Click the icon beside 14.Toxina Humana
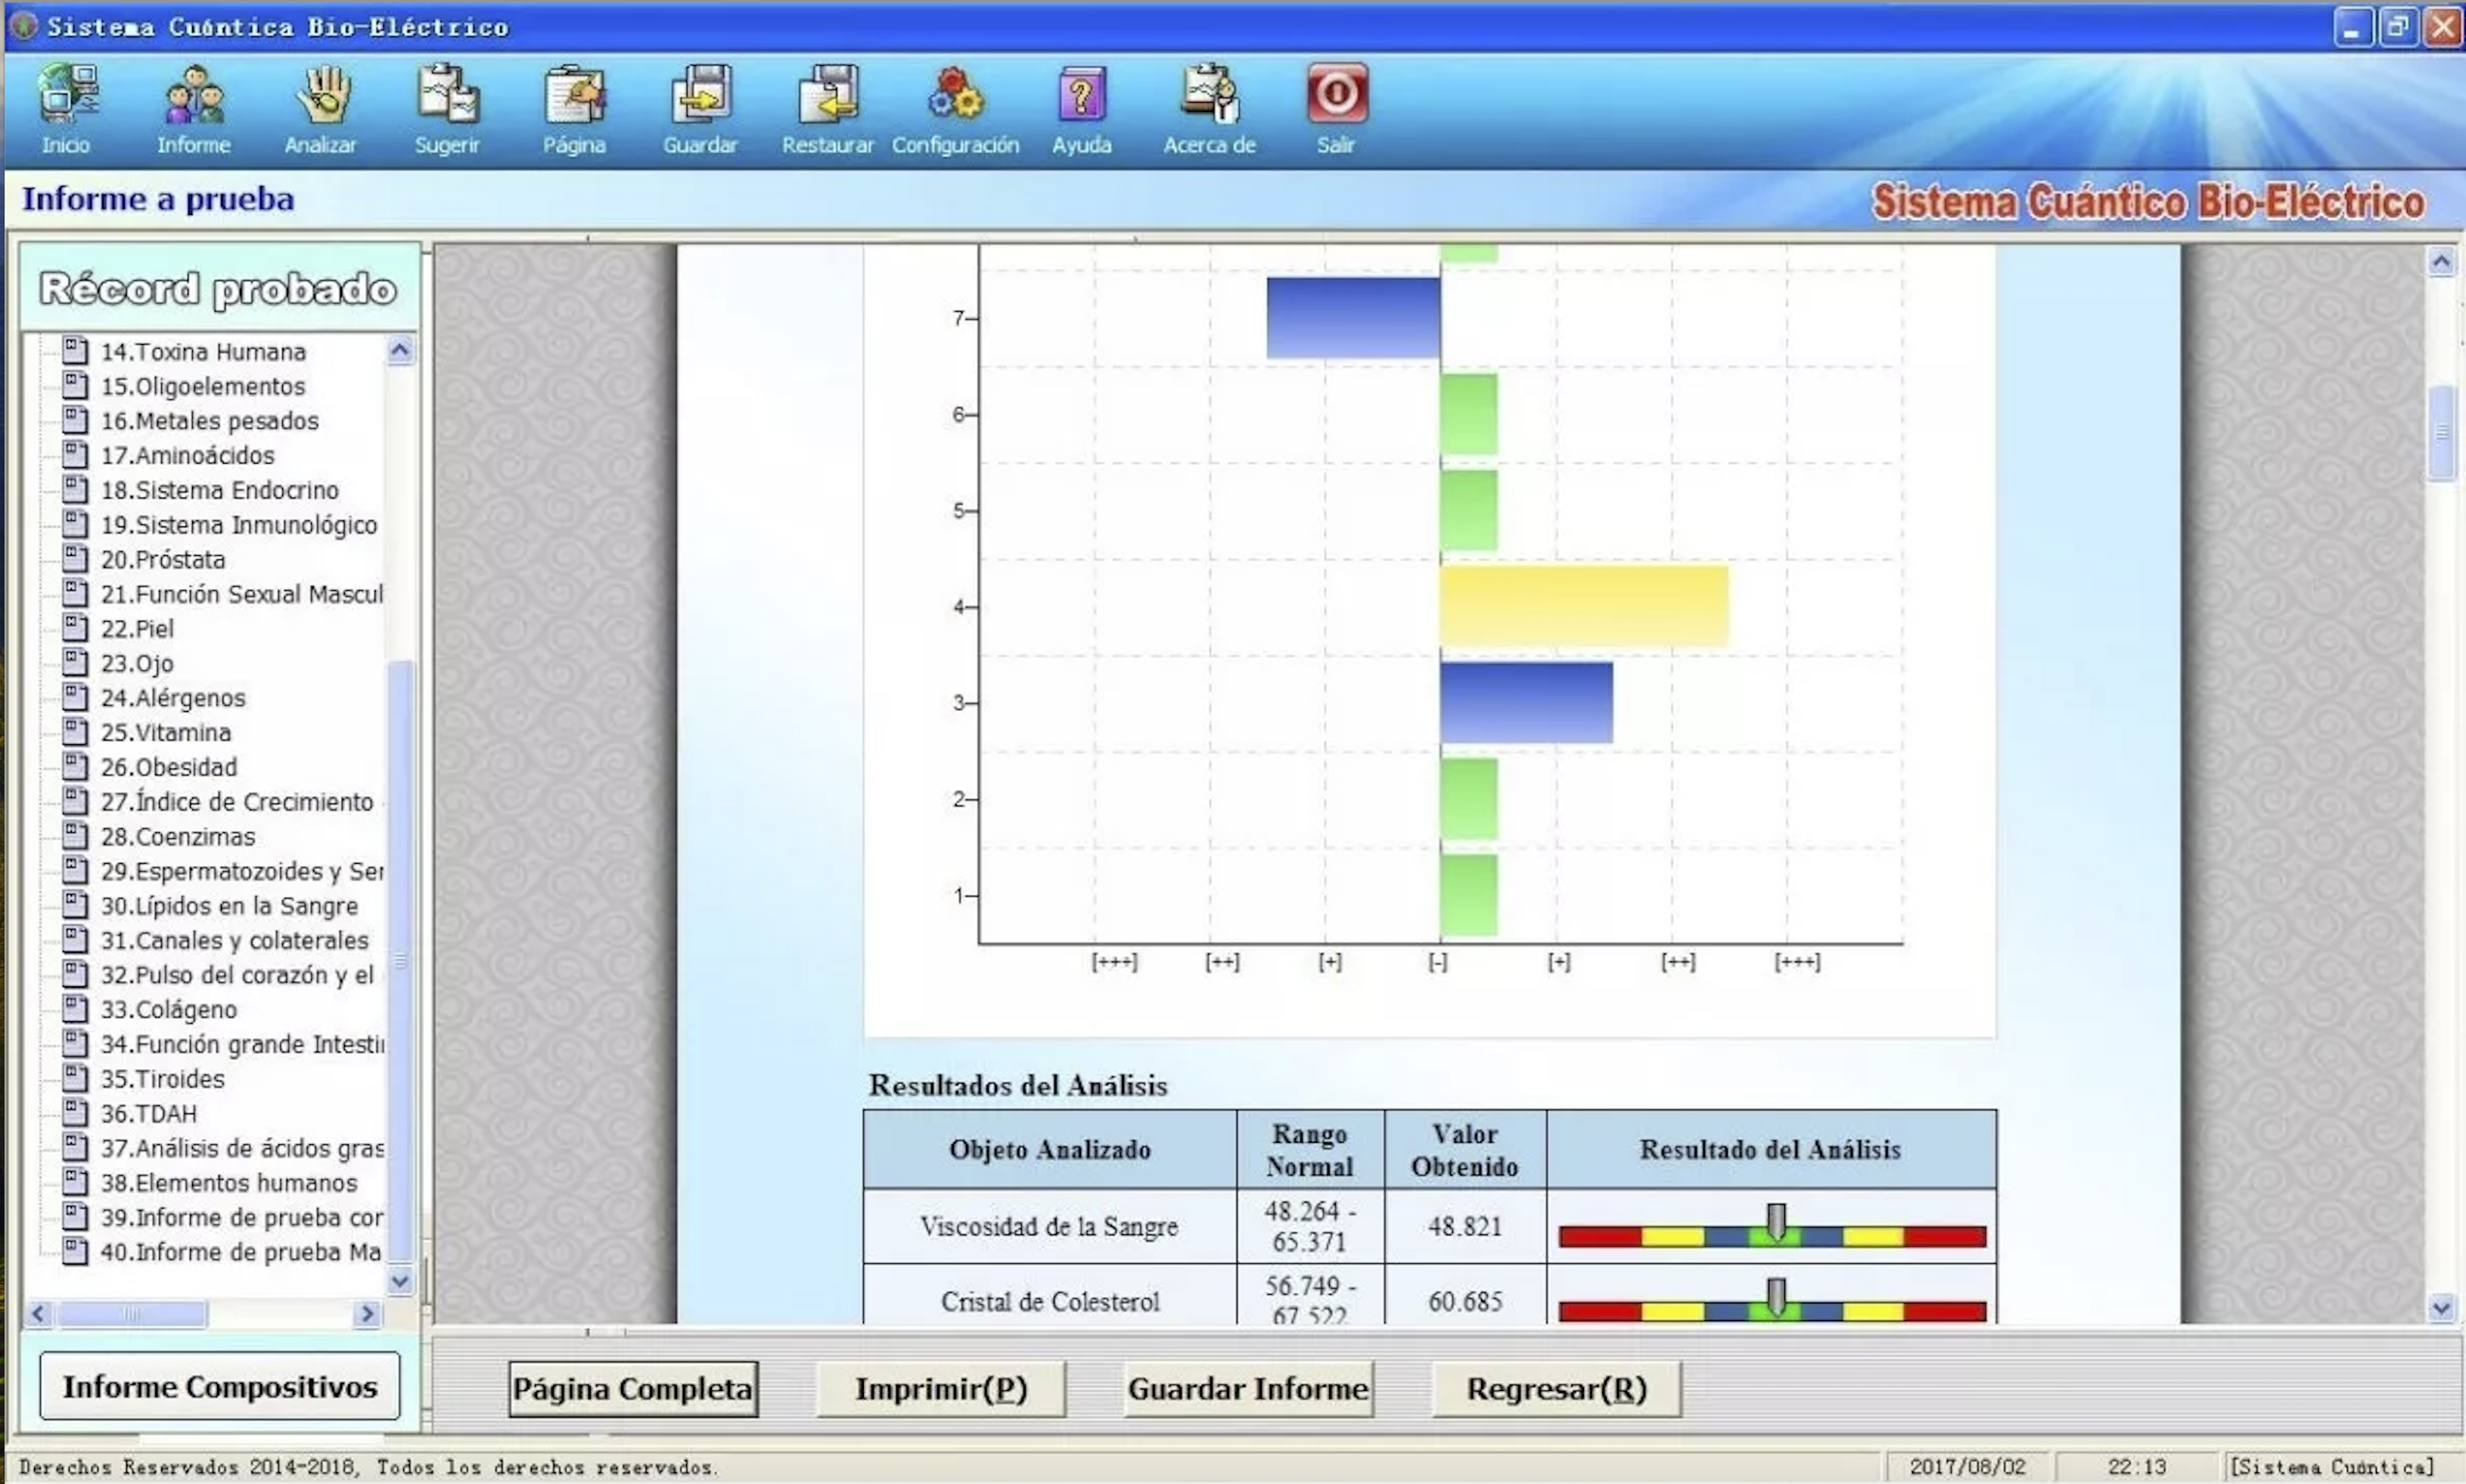 click(x=74, y=350)
